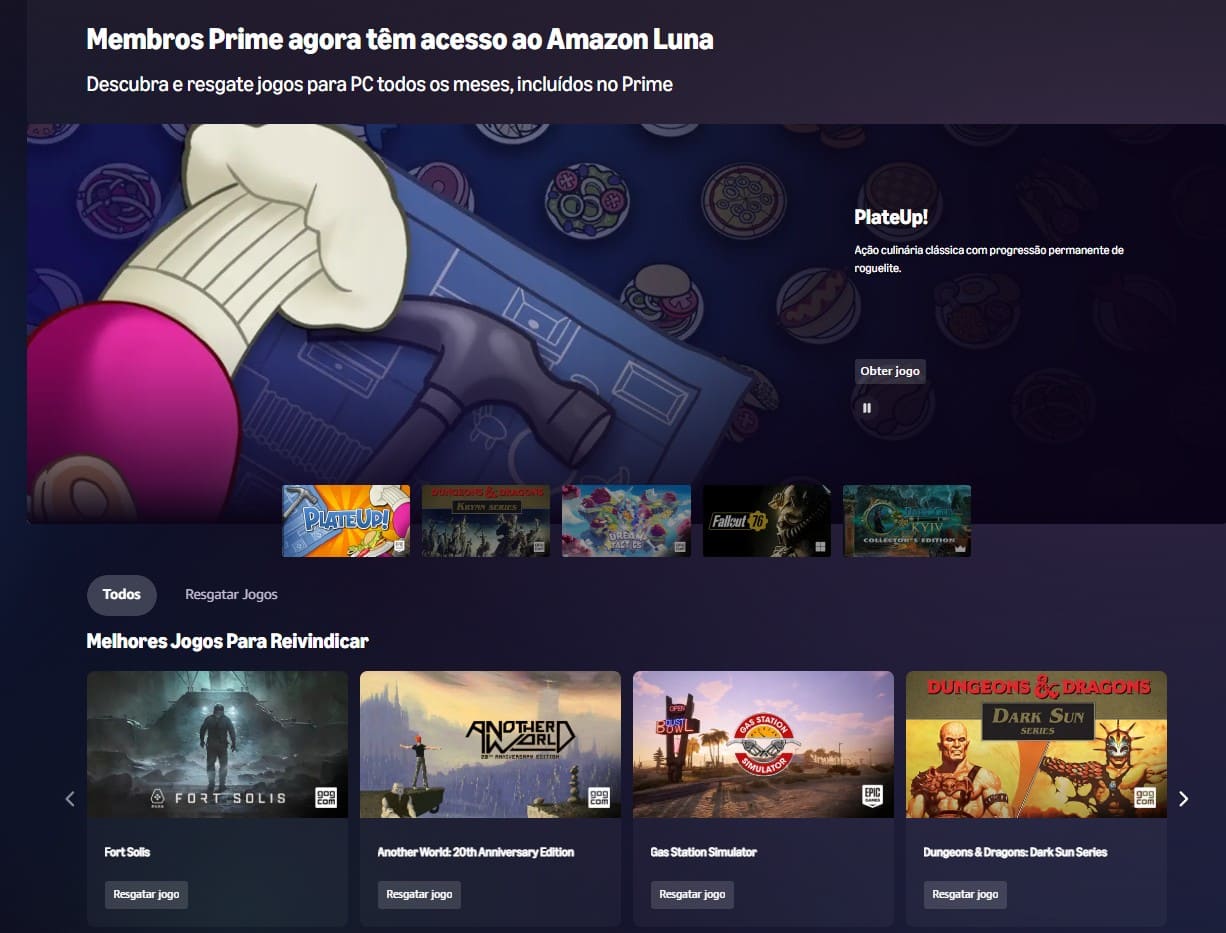
Task: Click Obter jogo for PlateUp!
Action: coord(890,371)
